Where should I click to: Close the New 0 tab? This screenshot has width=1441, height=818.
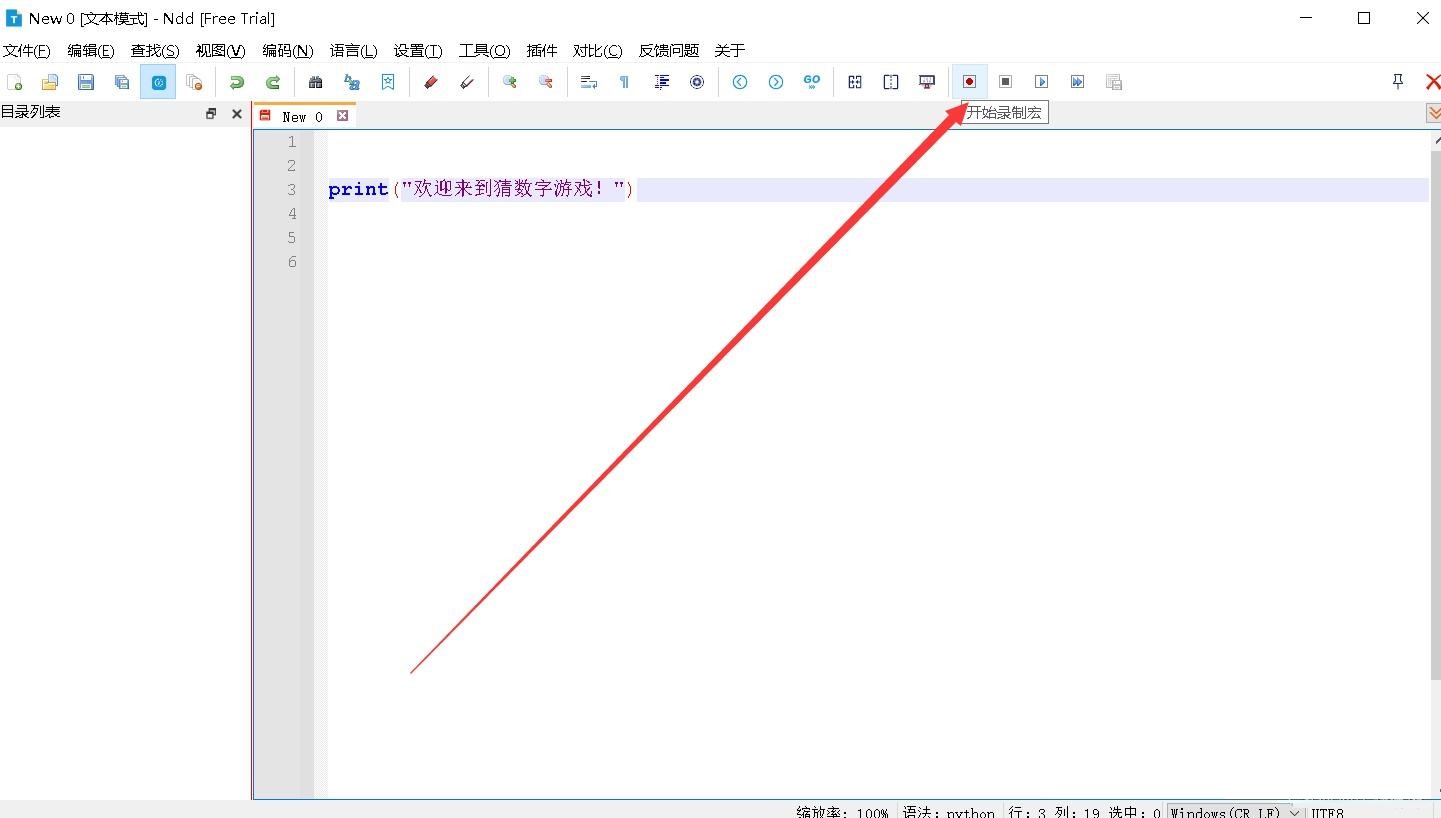point(342,116)
